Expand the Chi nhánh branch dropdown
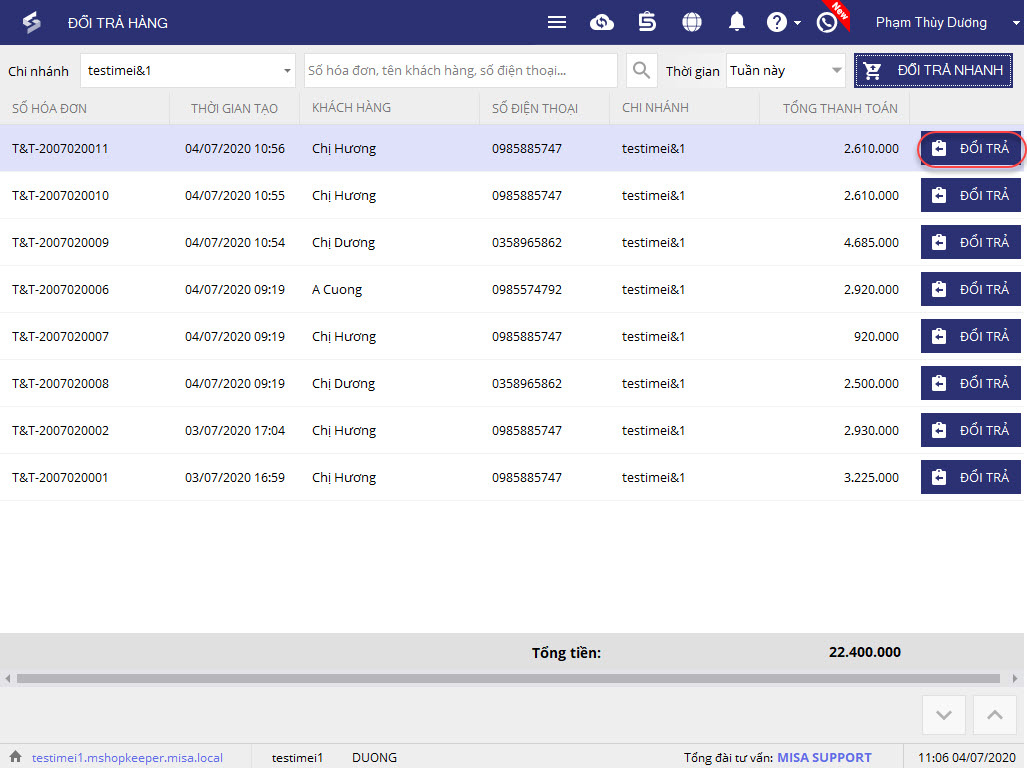 [x=287, y=71]
